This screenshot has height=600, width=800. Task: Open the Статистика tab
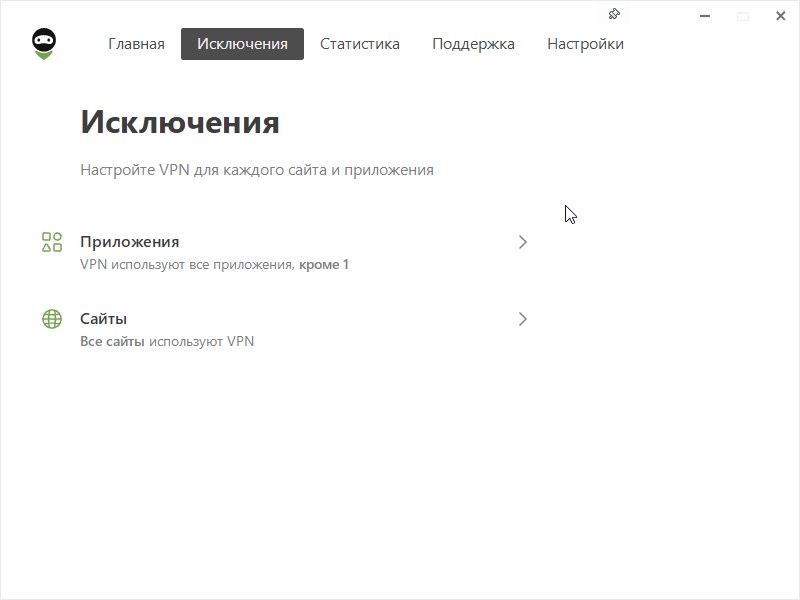click(x=359, y=43)
